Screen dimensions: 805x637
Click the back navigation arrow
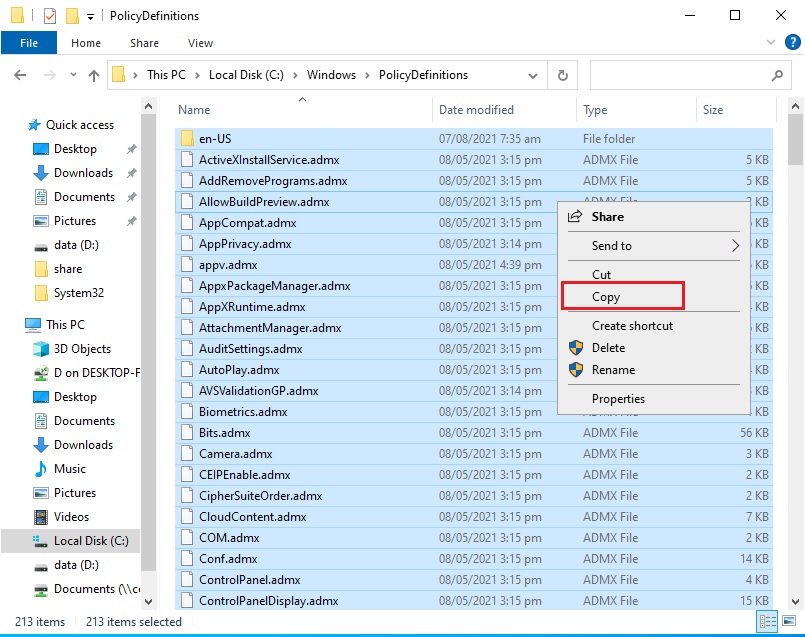pos(20,74)
